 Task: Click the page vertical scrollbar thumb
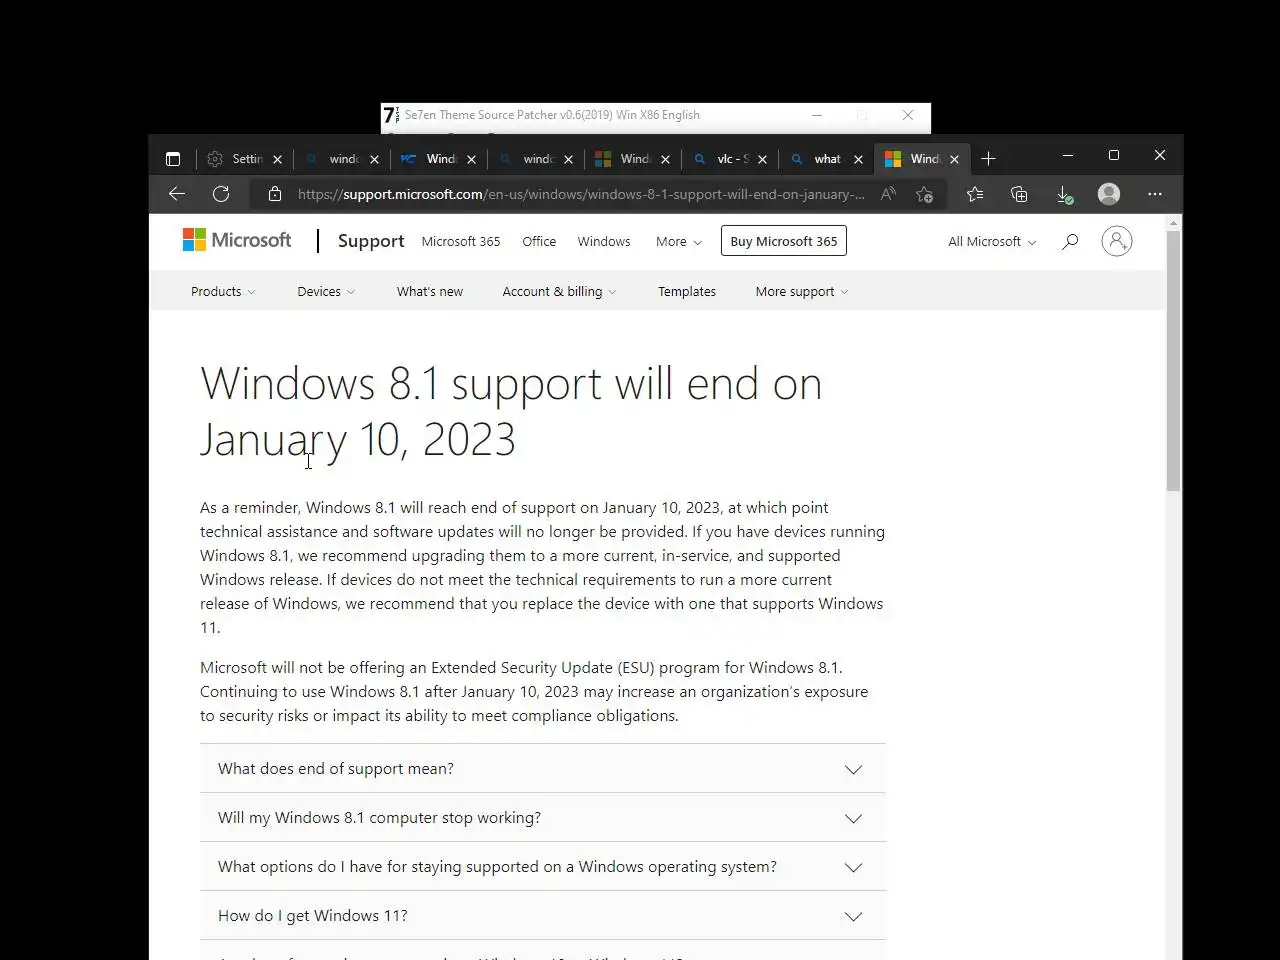(1174, 360)
